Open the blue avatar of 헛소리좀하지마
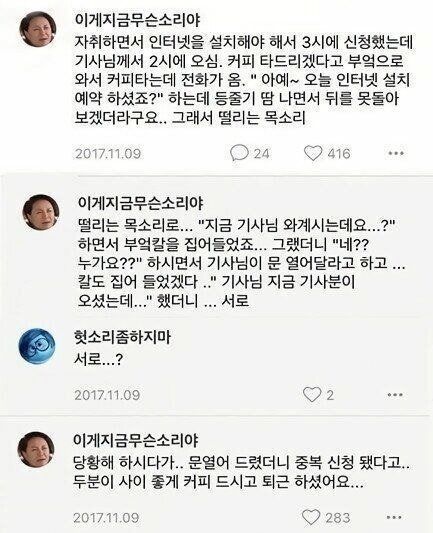Screen dimensions: 433x533 pyautogui.click(x=37, y=346)
